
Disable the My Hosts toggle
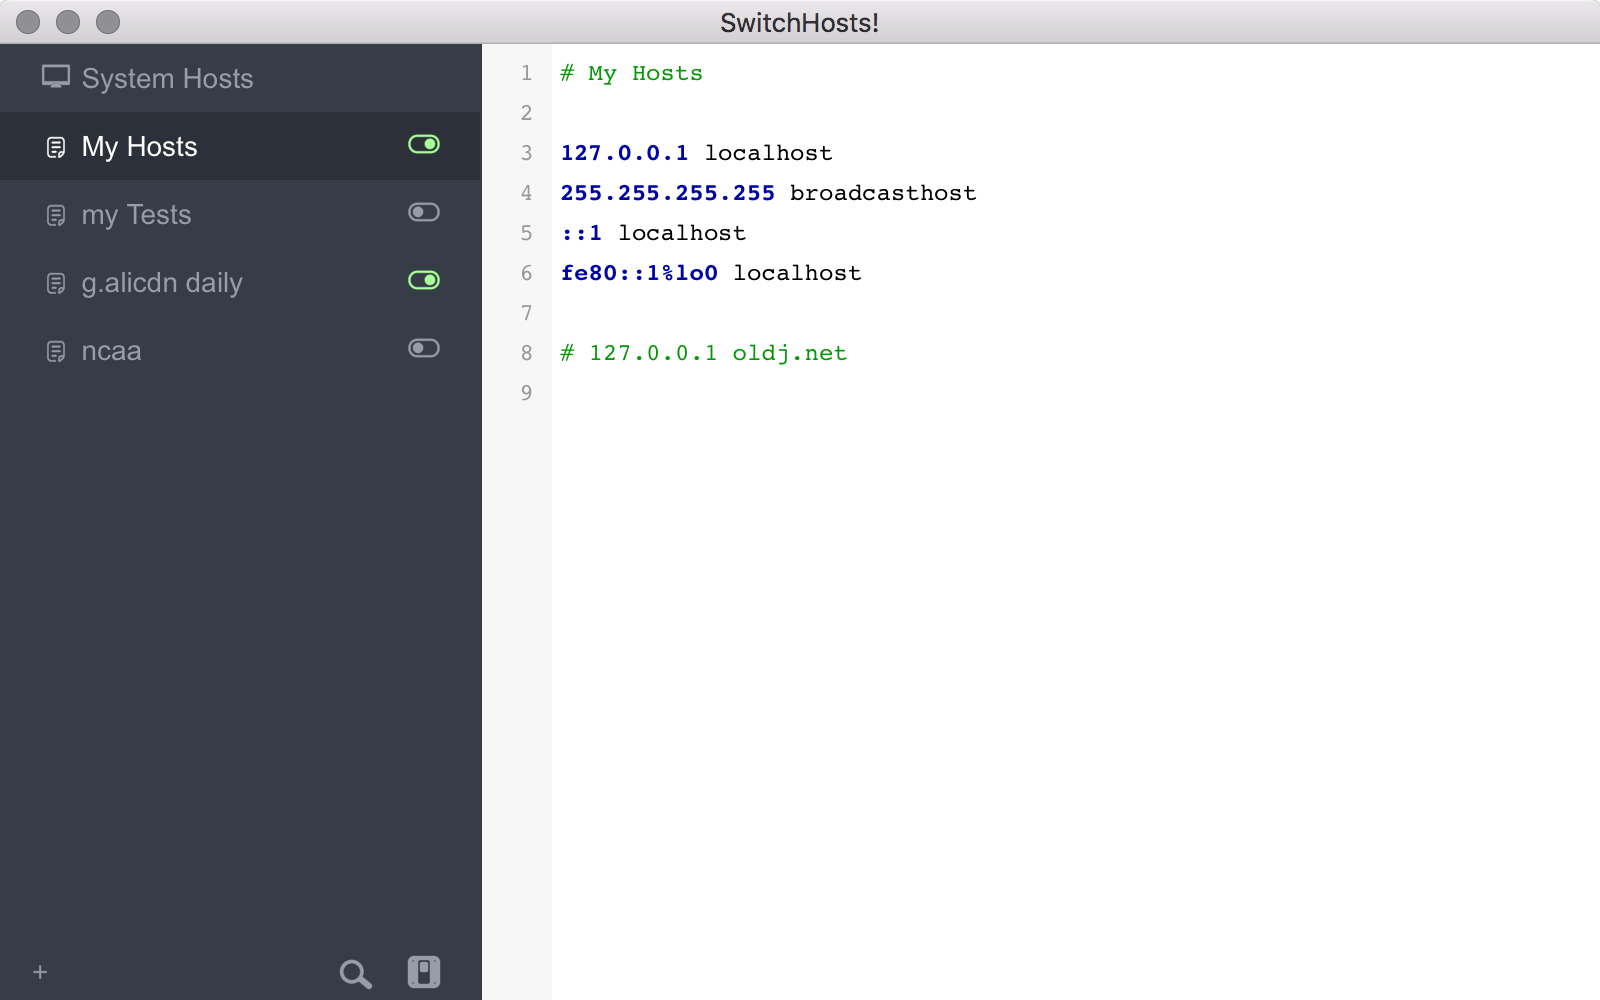pyautogui.click(x=424, y=145)
